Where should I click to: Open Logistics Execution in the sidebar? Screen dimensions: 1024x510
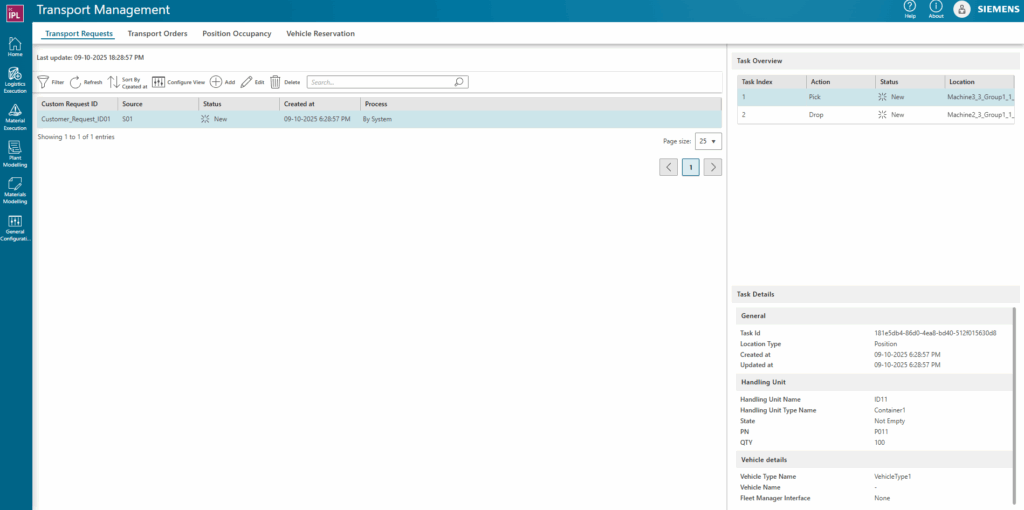tap(15, 80)
